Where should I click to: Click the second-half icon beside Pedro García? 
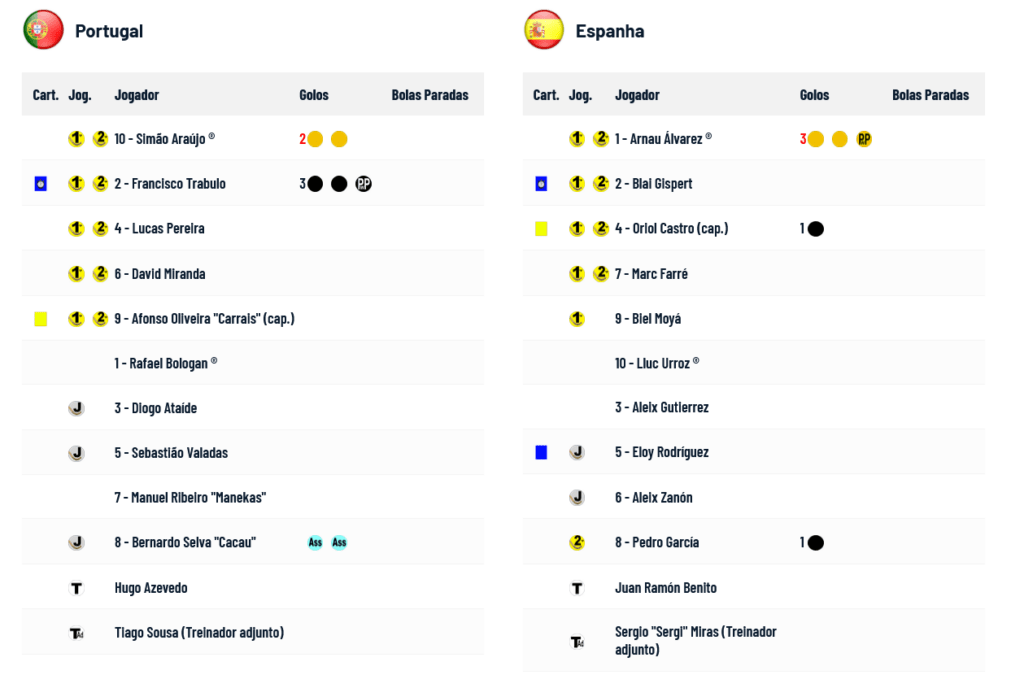tap(577, 542)
